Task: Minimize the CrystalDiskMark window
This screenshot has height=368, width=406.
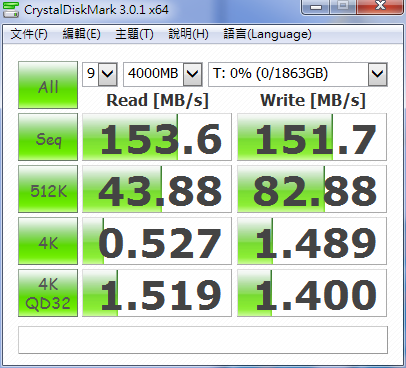Action: [x=315, y=7]
